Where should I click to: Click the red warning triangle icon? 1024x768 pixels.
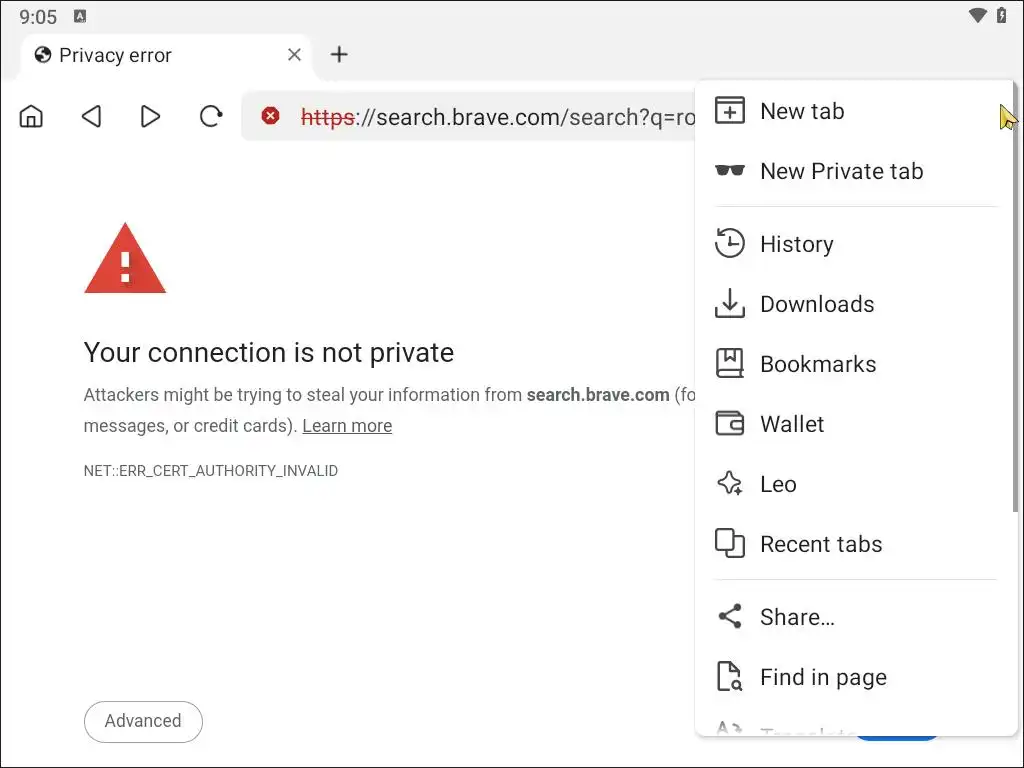coord(125,259)
